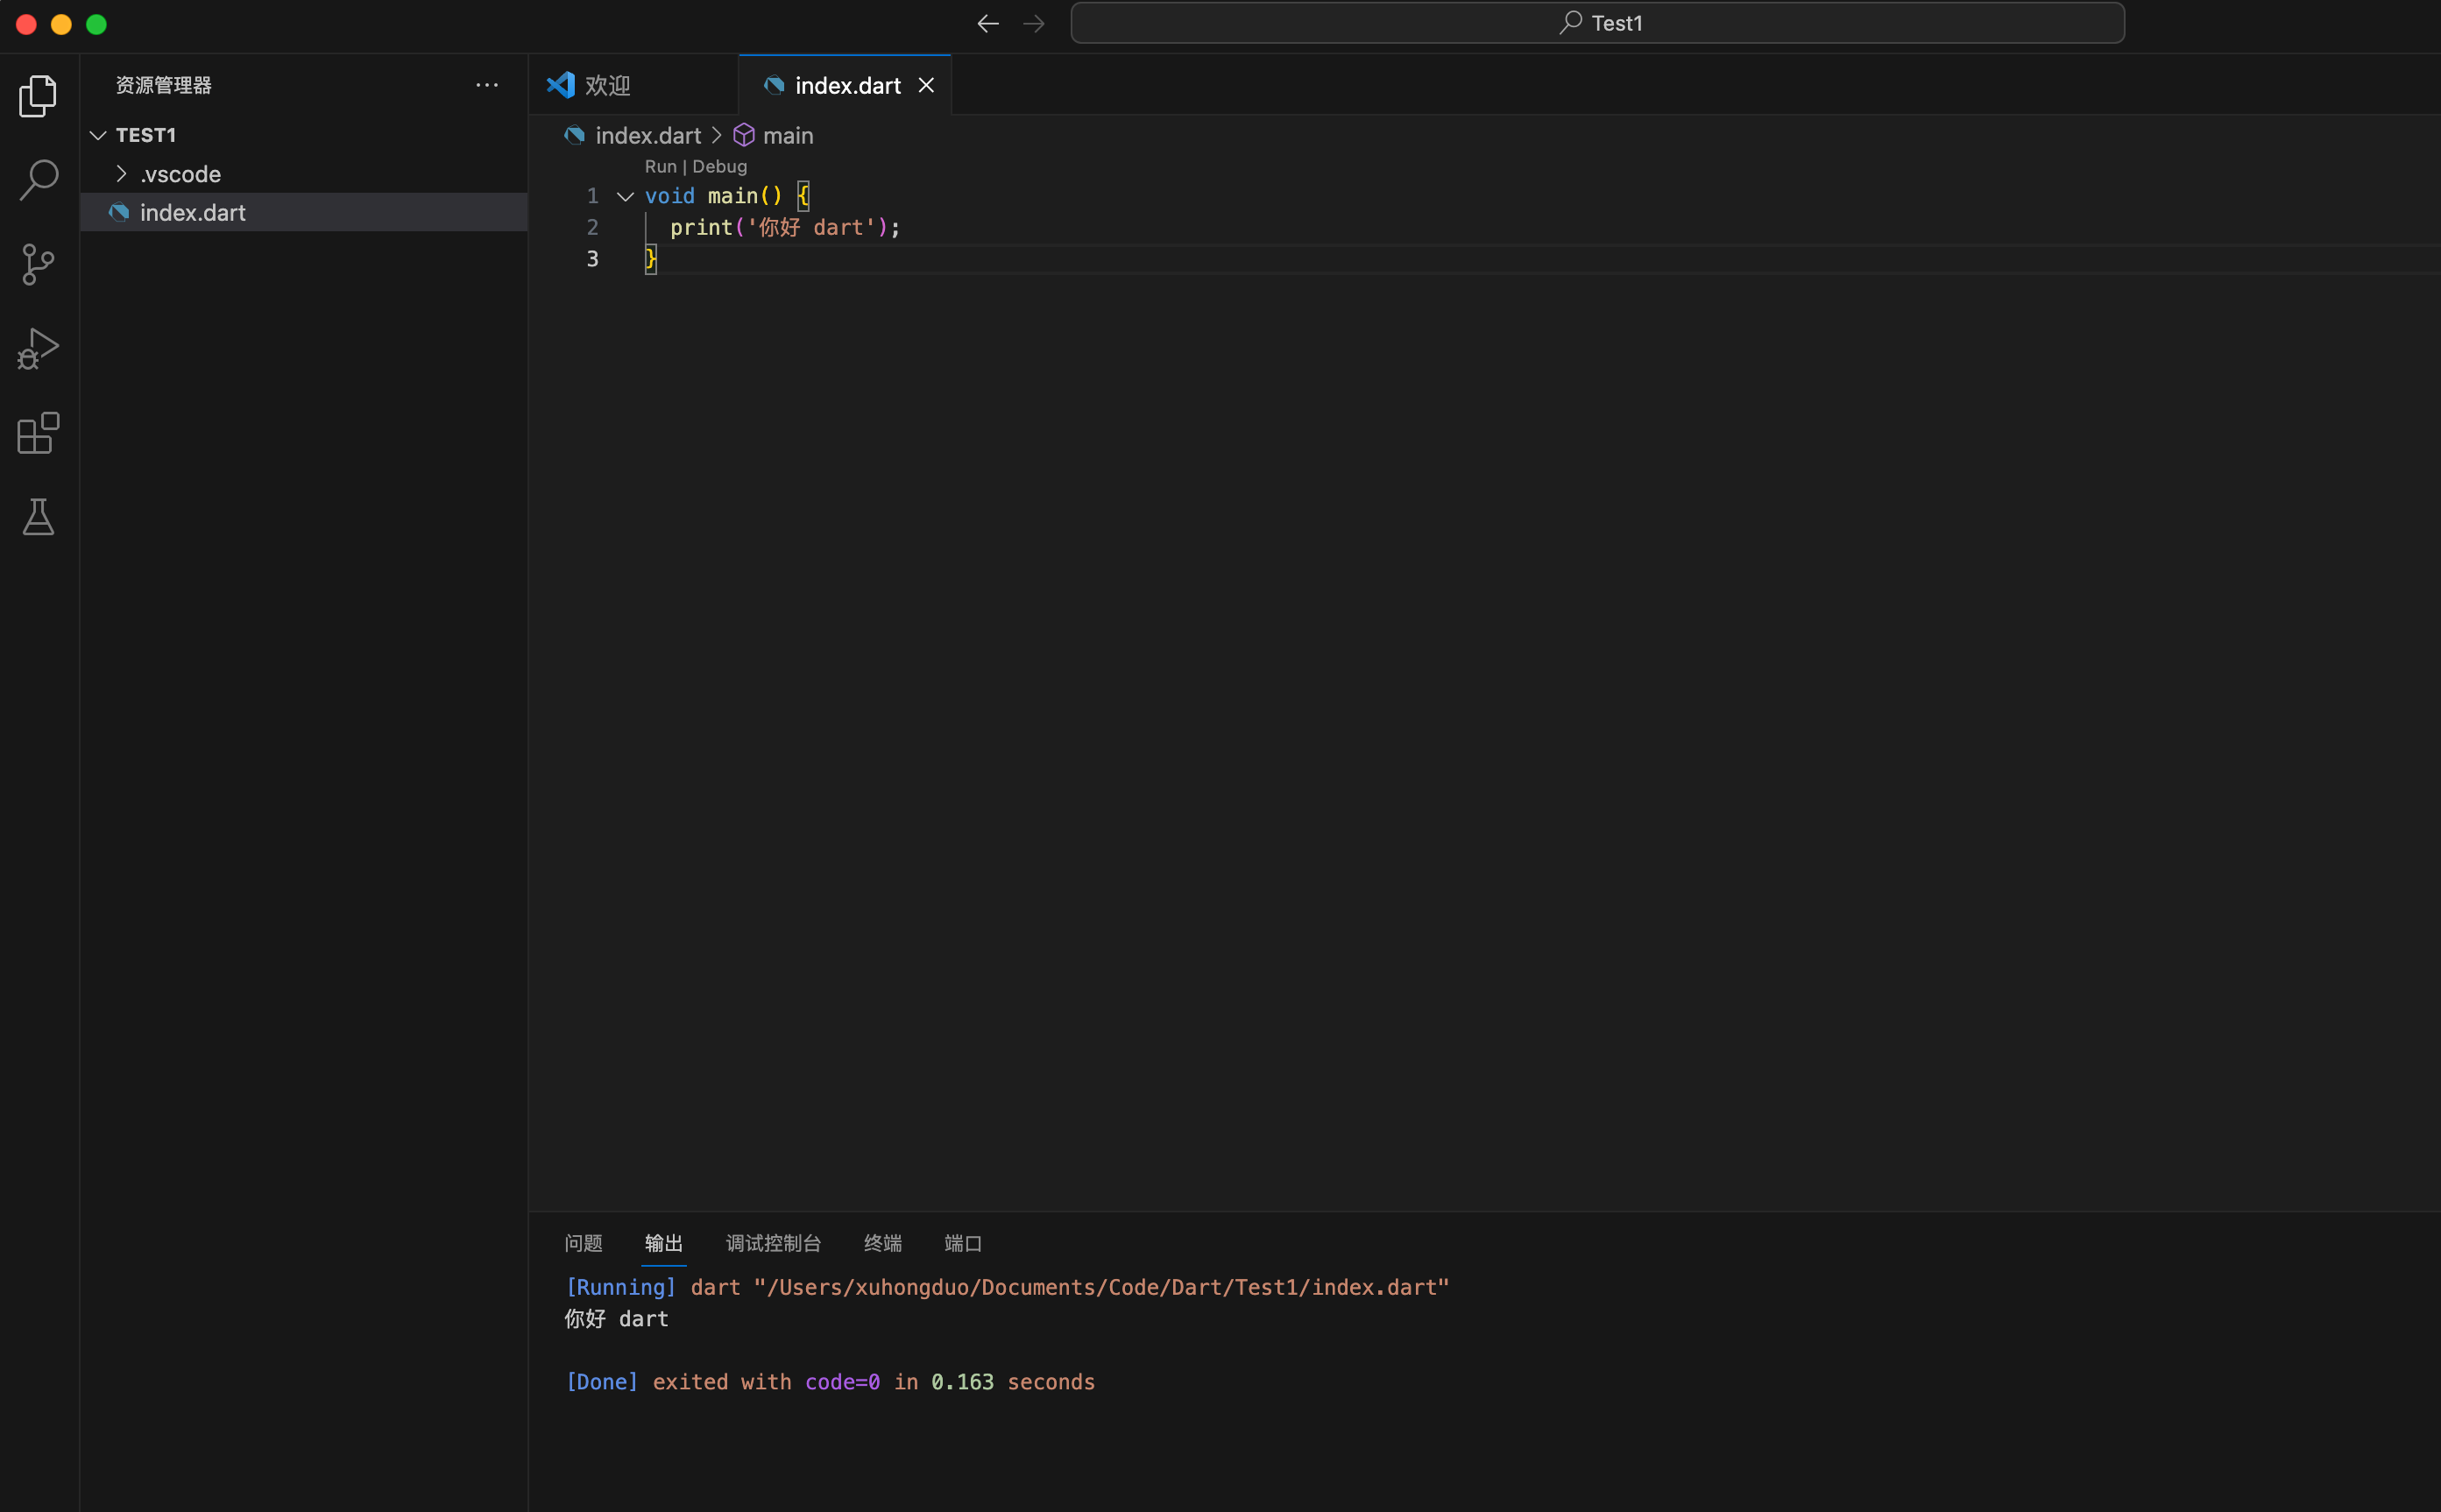
Task: Click index.dart in the breadcrumb
Action: point(648,135)
